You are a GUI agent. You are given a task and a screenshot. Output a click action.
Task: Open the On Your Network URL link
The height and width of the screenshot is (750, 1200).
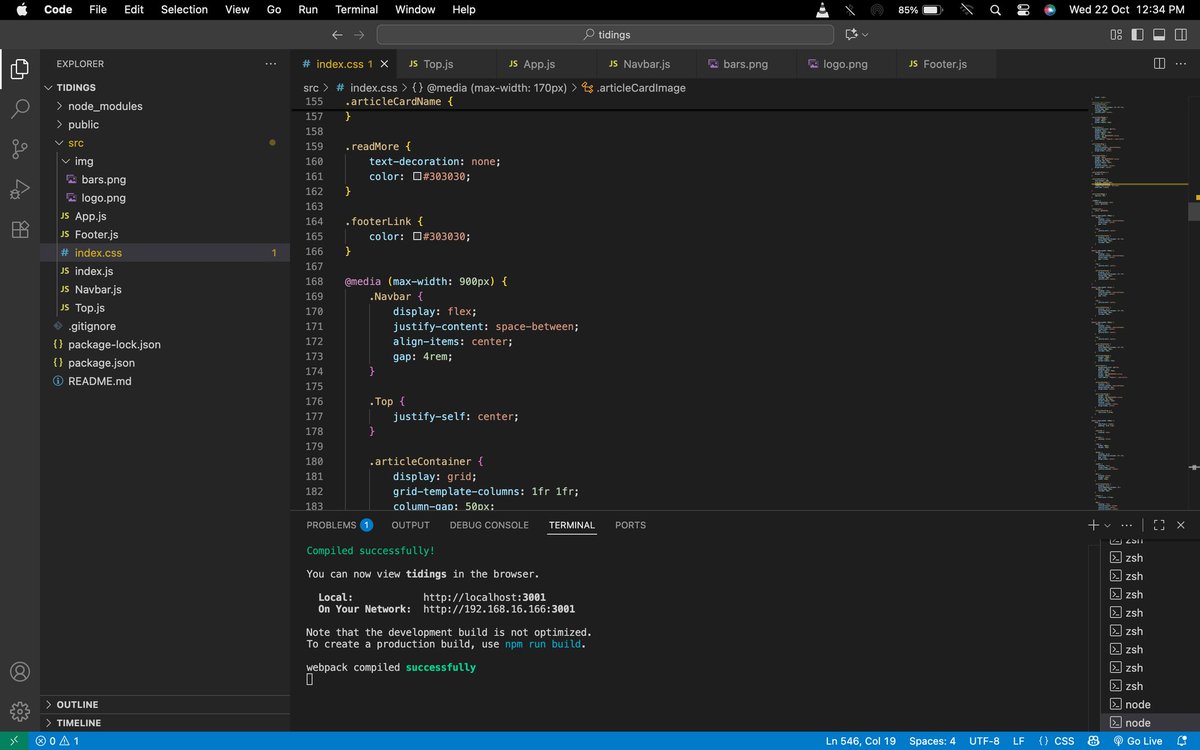point(499,609)
